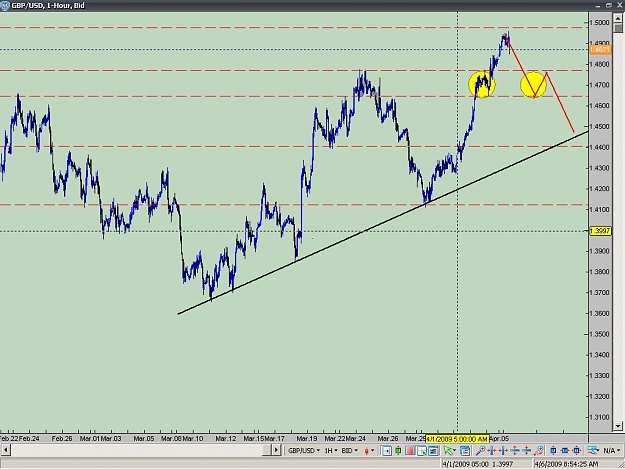Open the indicators lines icon dropdown

[x=594, y=451]
